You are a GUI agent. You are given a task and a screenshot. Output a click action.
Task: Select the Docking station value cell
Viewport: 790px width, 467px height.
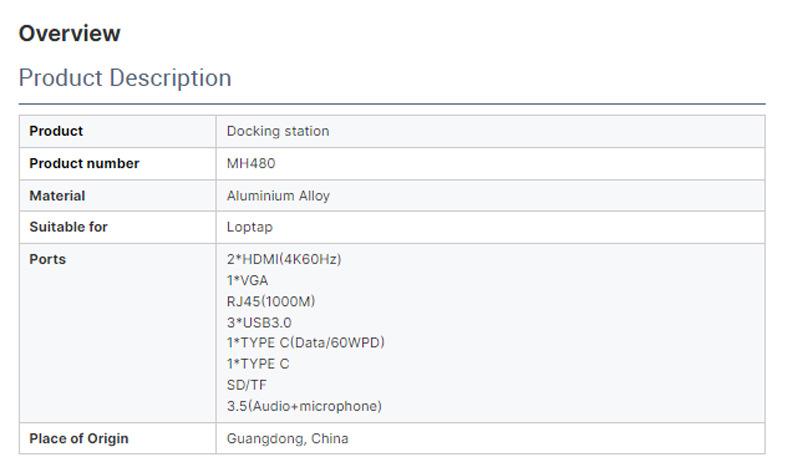[278, 131]
